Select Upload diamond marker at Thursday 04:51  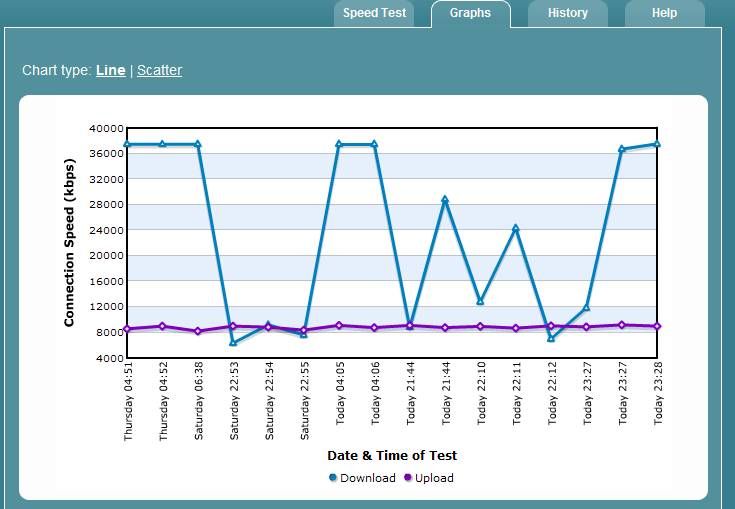127,329
